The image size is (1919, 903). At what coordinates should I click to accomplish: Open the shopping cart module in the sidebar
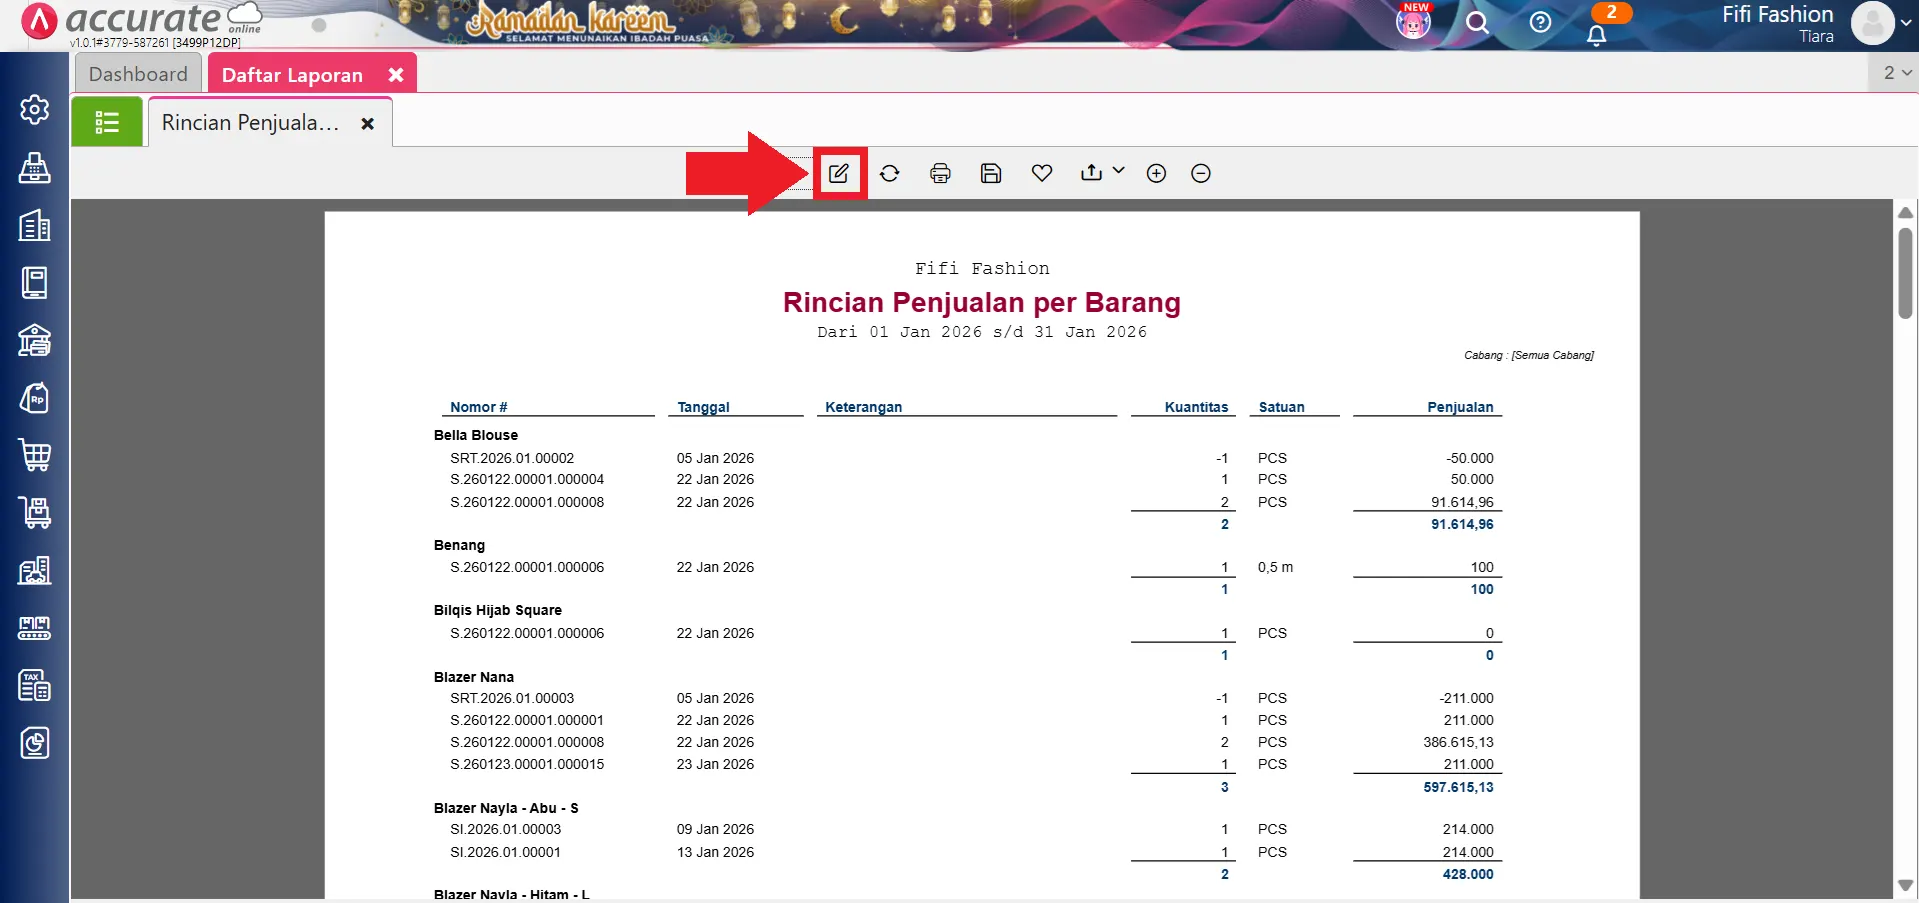35,455
